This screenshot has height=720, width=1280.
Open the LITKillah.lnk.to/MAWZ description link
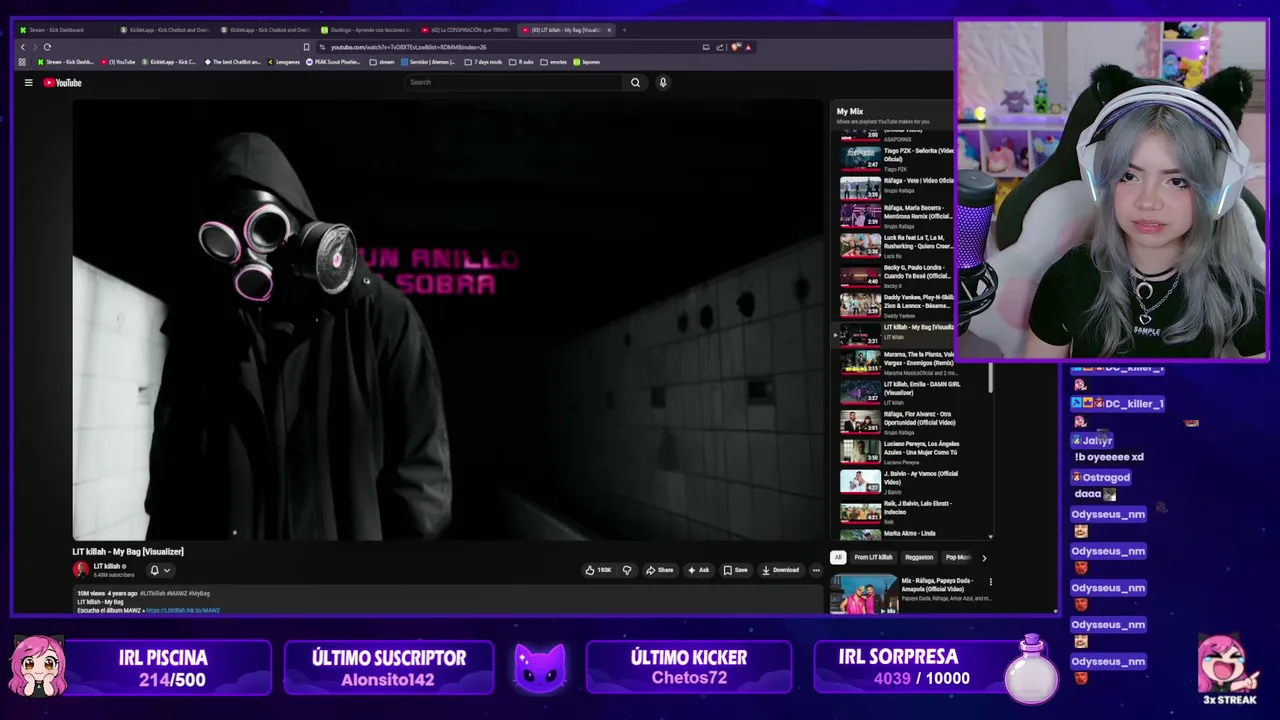coord(183,610)
